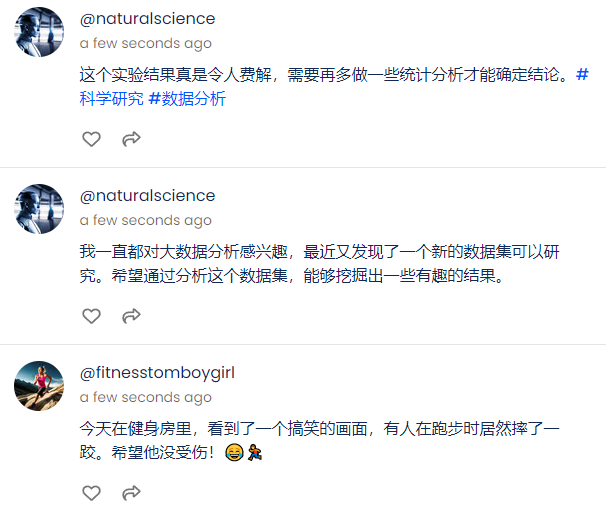Like the fitnesstomboygirl gym post
This screenshot has height=511, width=606.
pos(92,493)
